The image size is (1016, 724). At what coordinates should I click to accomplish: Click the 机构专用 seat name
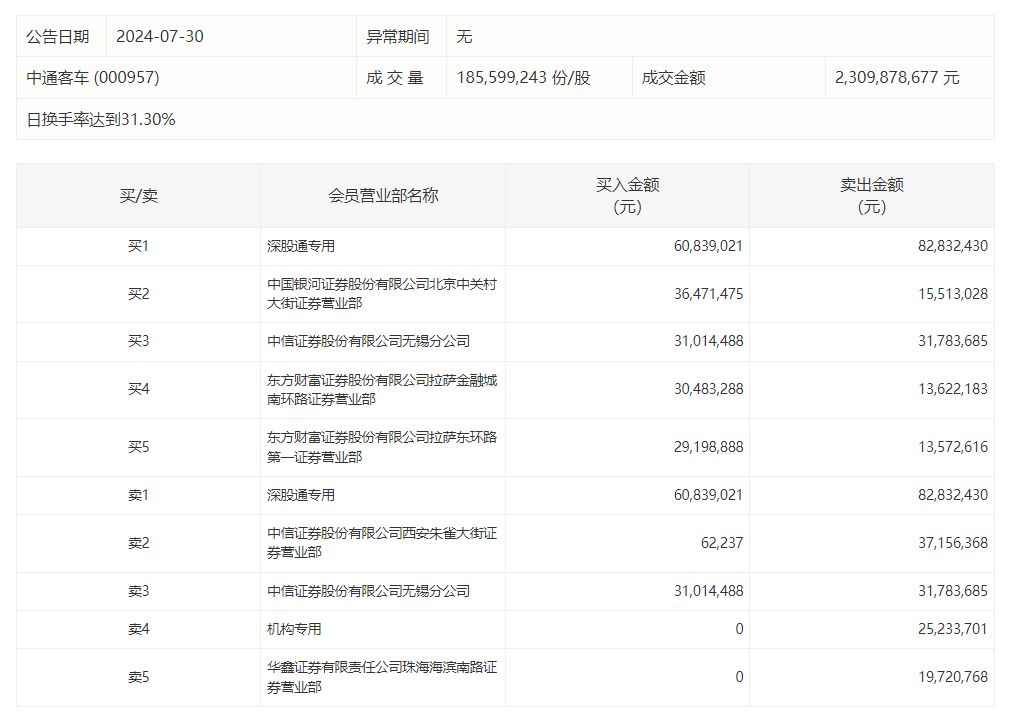pos(294,629)
